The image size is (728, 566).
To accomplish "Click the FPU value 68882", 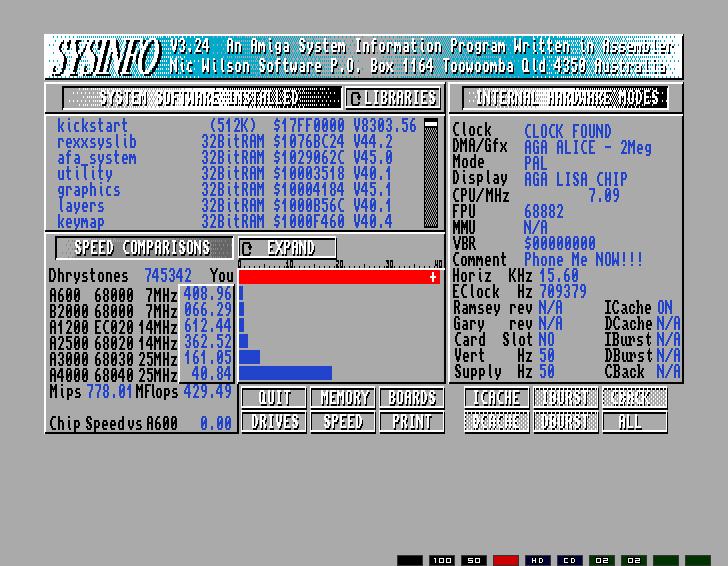I will [544, 212].
